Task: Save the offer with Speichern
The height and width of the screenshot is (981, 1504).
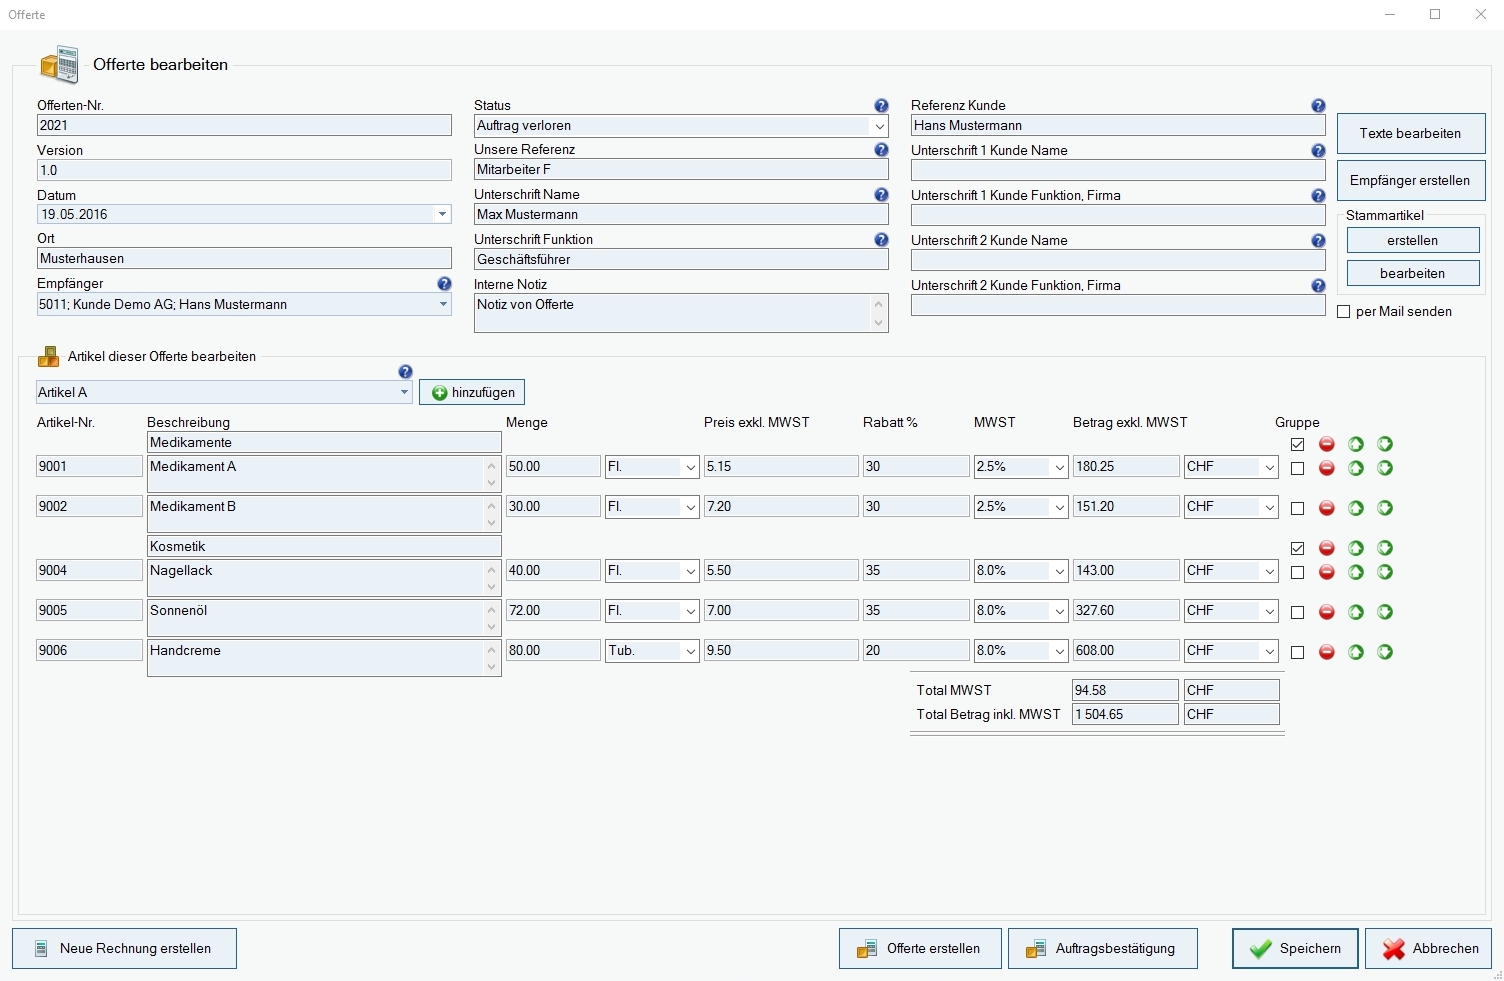Action: [x=1295, y=949]
